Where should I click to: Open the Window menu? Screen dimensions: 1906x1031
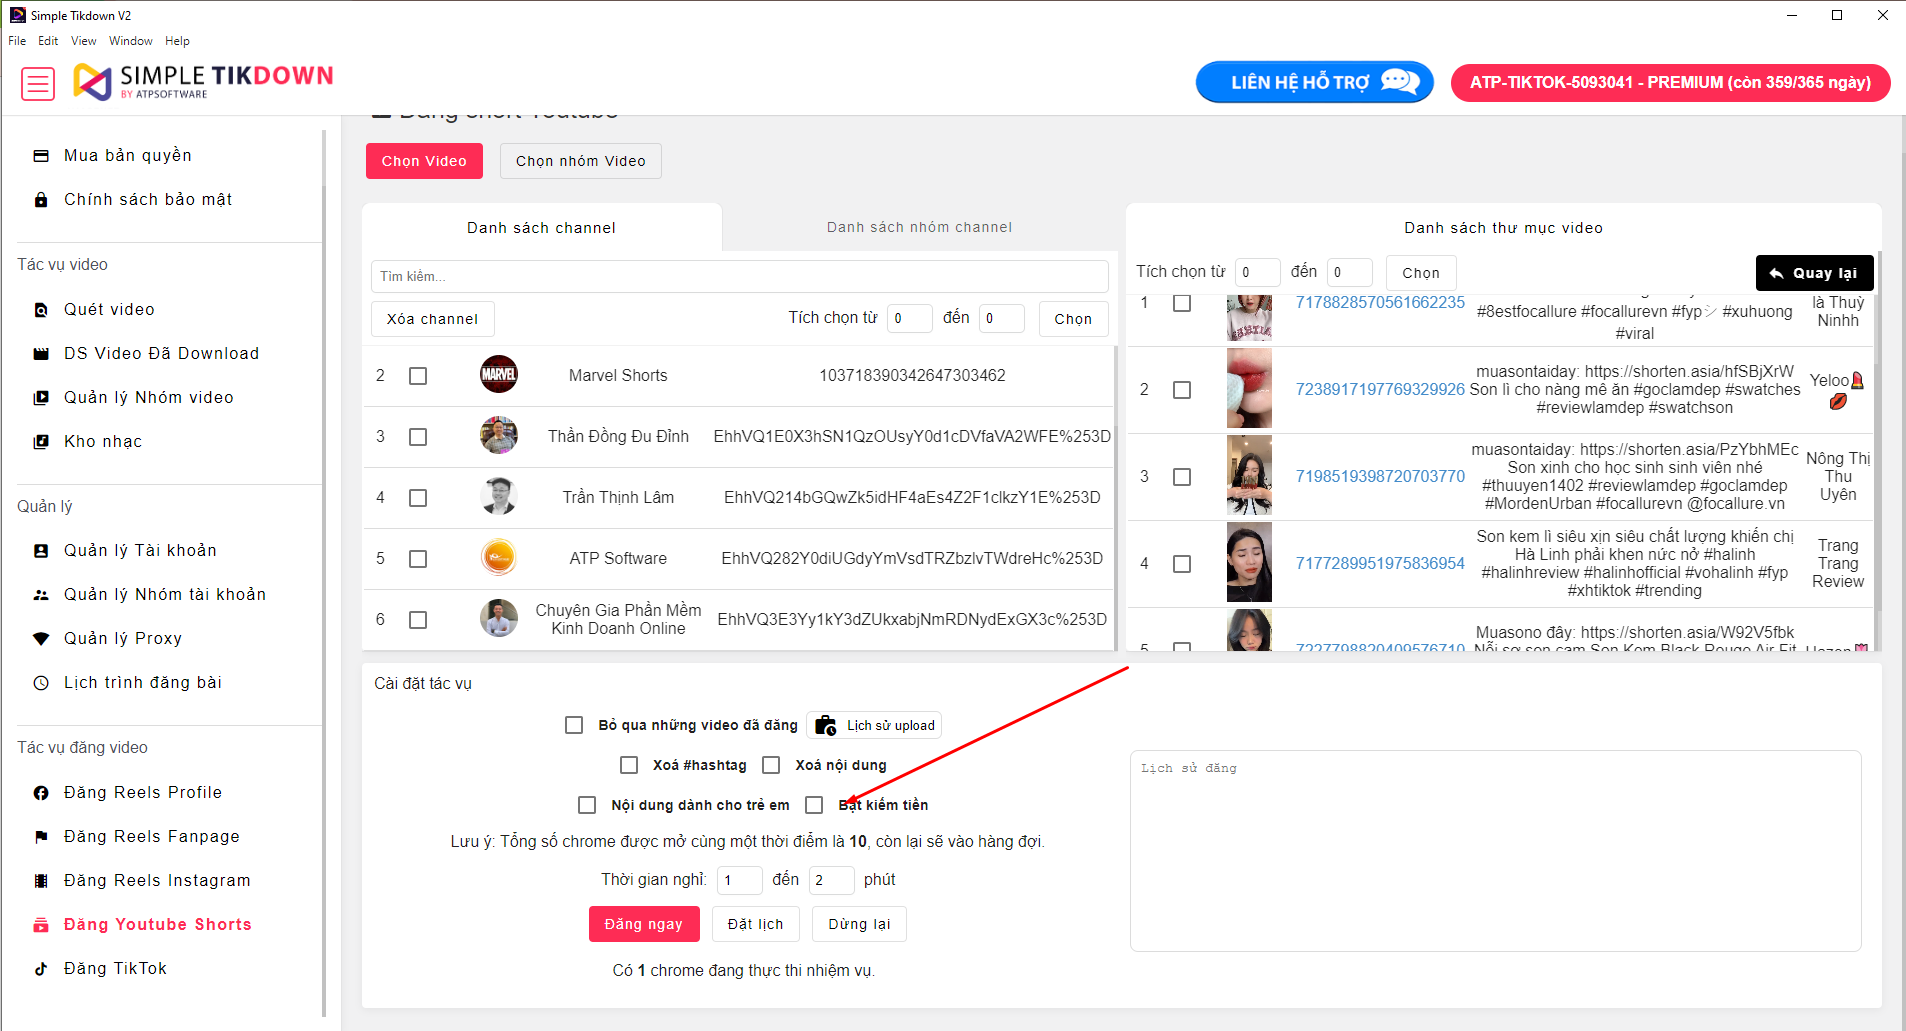pos(131,41)
